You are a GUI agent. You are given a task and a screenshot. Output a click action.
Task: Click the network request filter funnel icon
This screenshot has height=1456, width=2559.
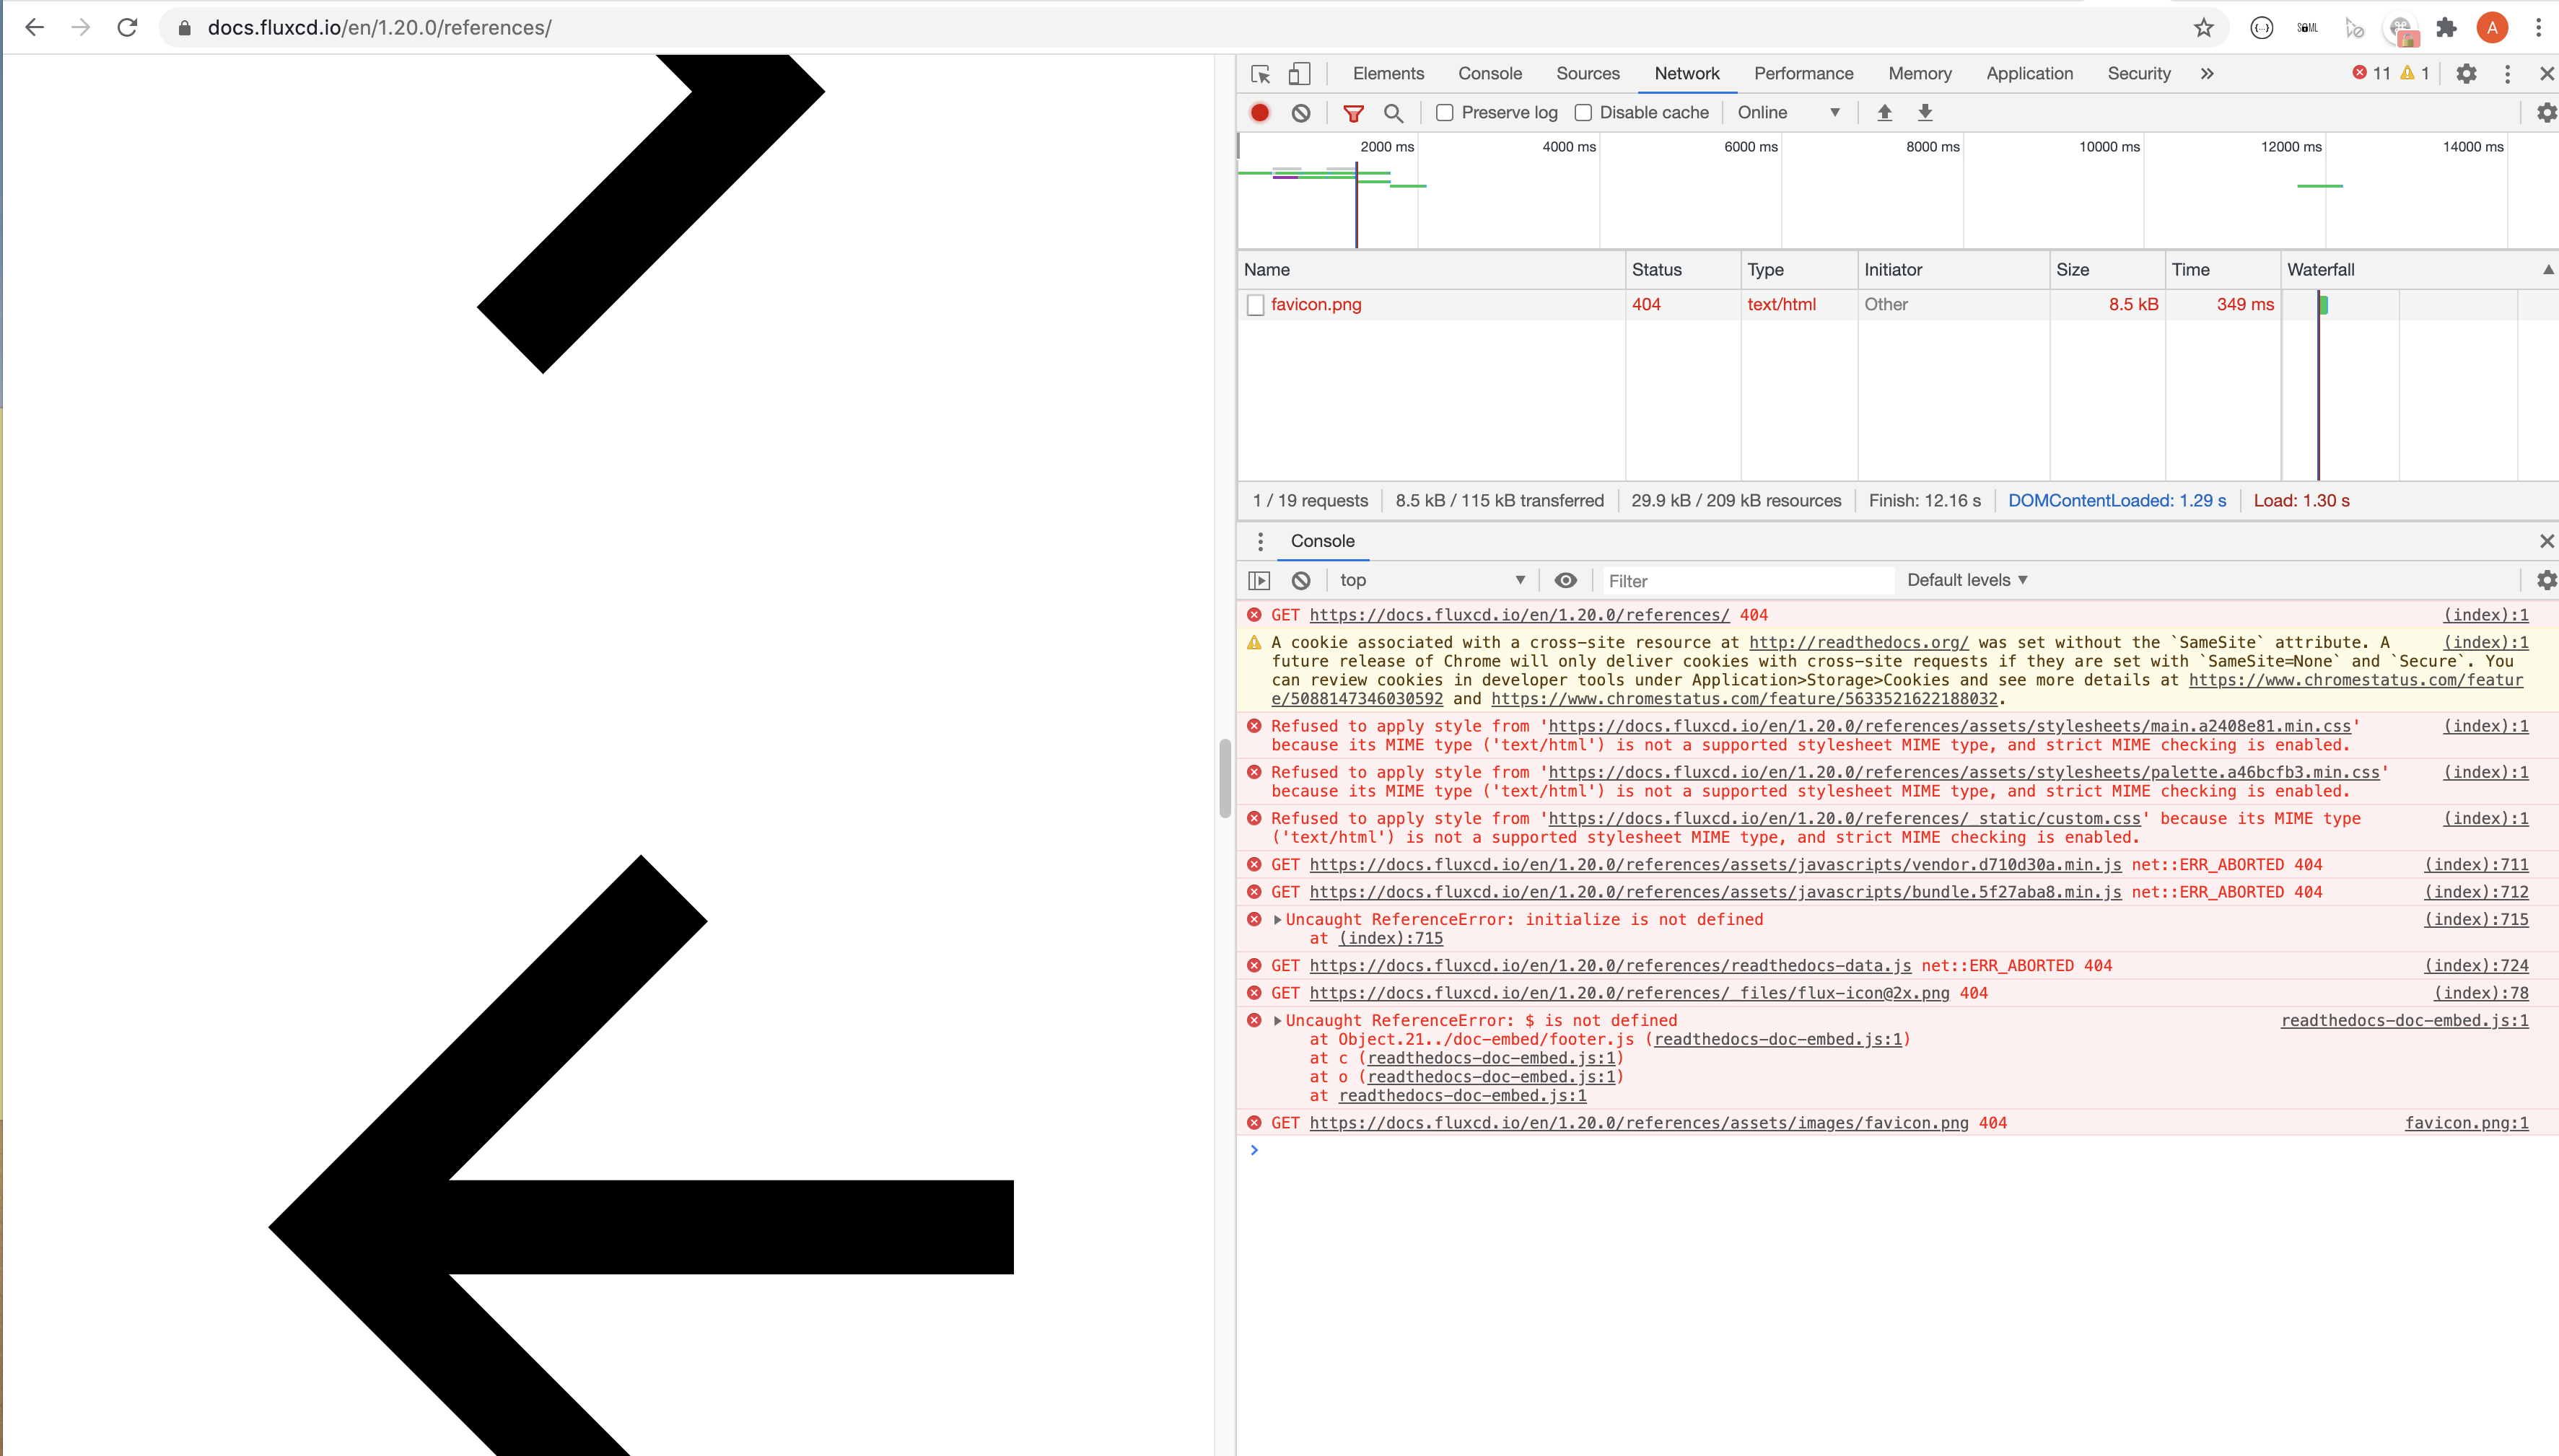pos(1354,113)
